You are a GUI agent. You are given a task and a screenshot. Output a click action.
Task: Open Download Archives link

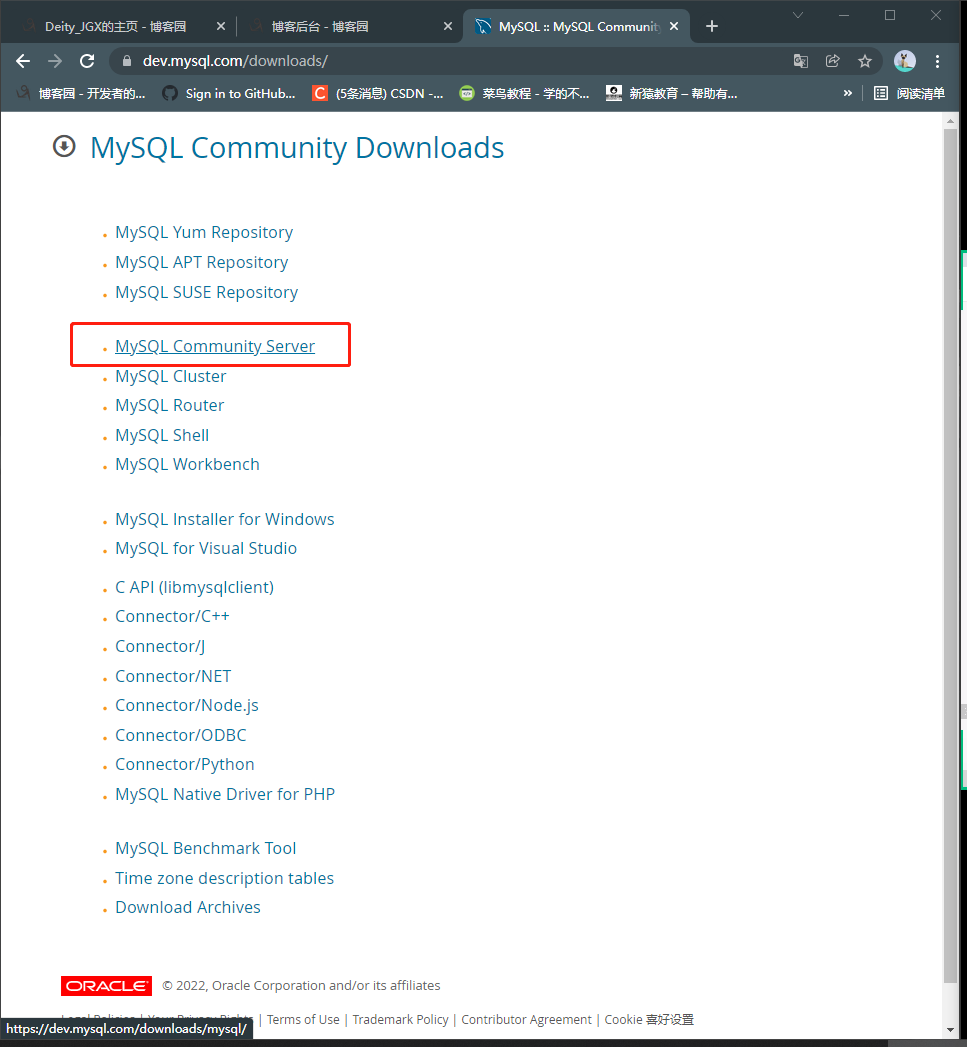coord(188,907)
